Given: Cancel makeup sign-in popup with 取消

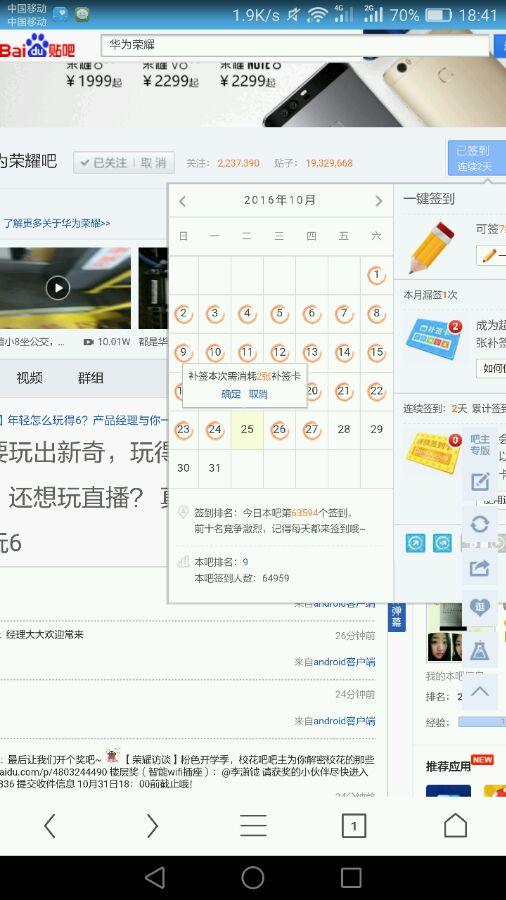Looking at the screenshot, I should click(x=258, y=394).
